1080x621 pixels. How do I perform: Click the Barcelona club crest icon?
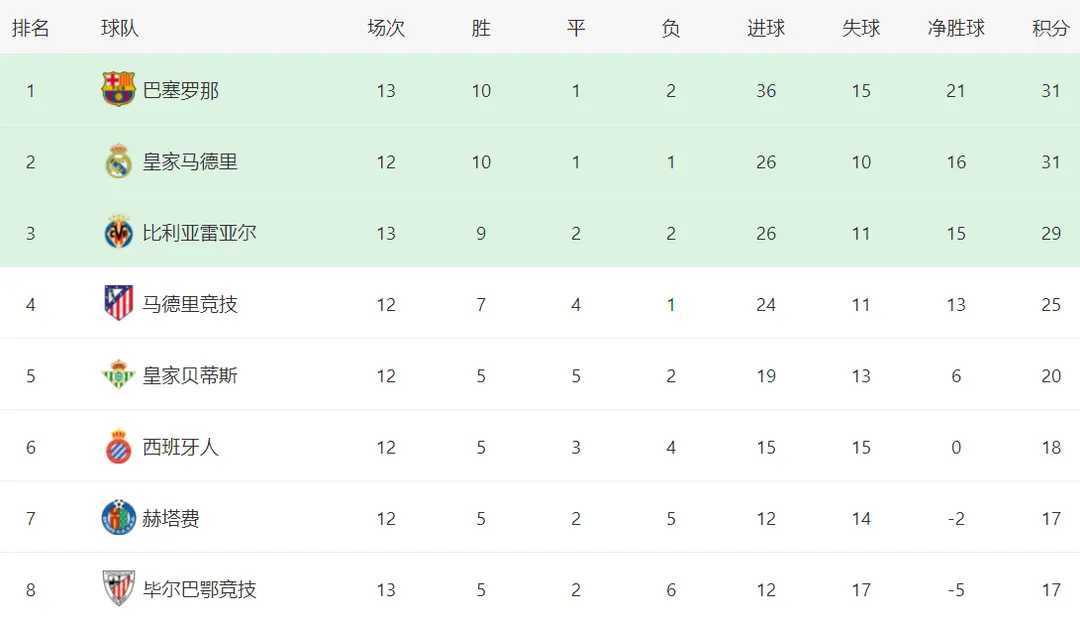(118, 90)
